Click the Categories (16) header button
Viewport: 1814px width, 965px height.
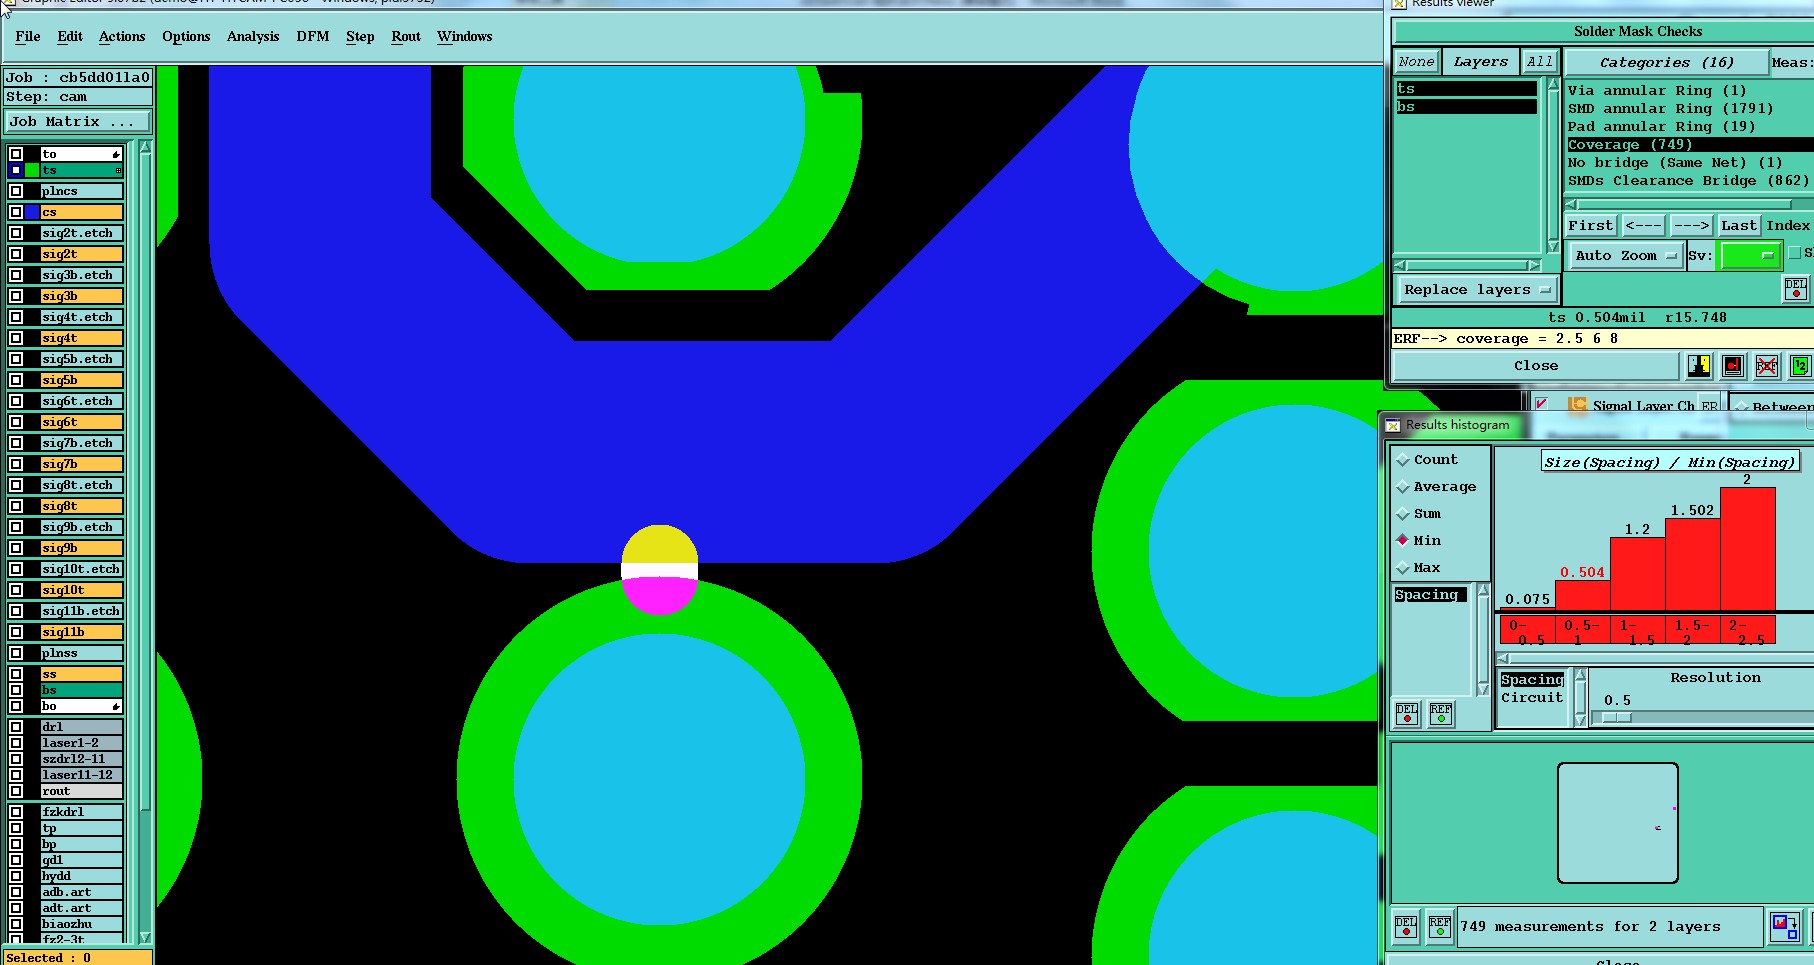coord(1667,62)
